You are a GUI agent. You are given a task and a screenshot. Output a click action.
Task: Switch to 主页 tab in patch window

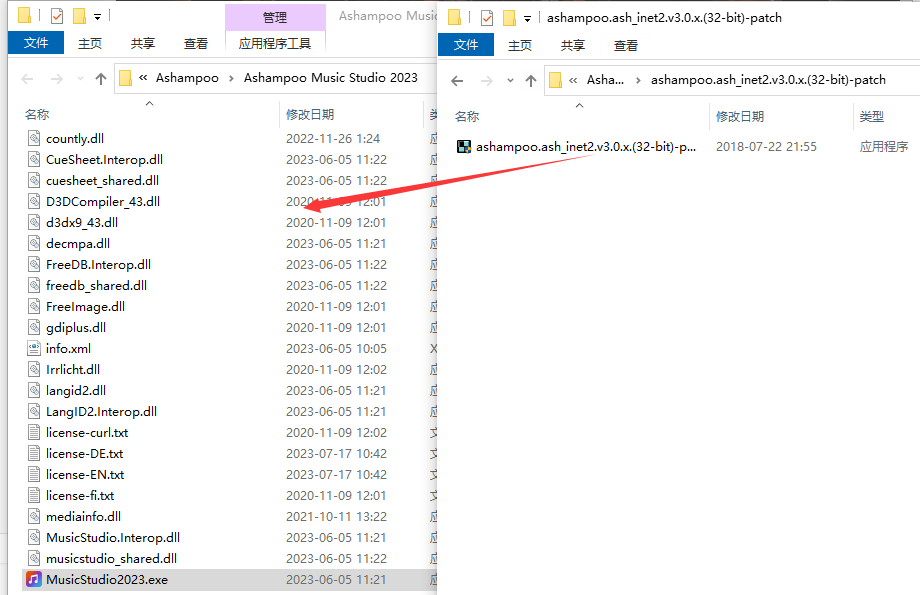coord(520,45)
